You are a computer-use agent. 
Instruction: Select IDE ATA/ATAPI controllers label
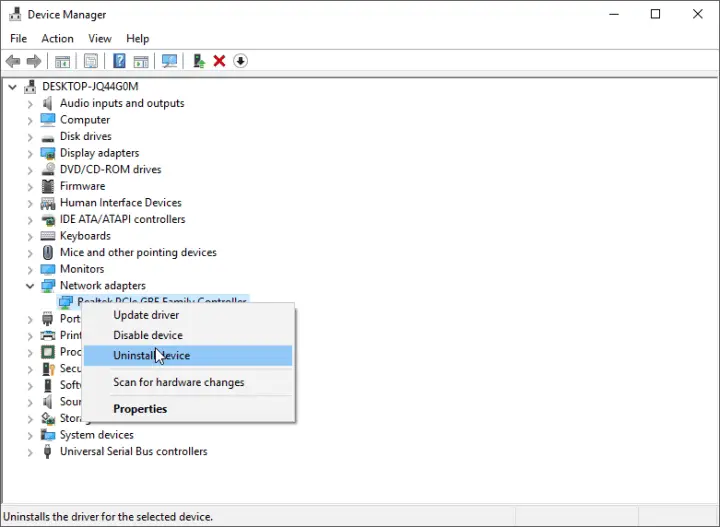[x=123, y=219]
